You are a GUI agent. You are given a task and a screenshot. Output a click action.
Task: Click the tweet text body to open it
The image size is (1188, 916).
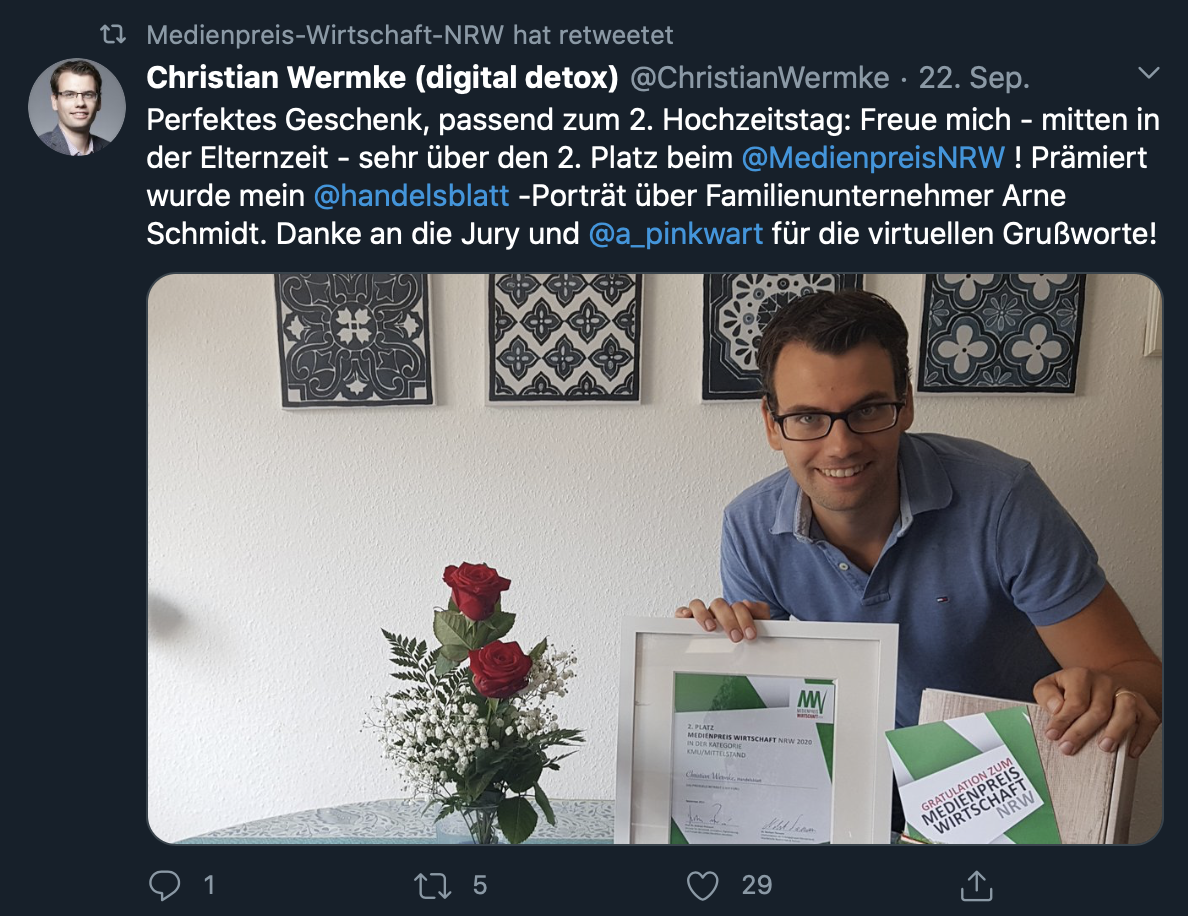[653, 177]
